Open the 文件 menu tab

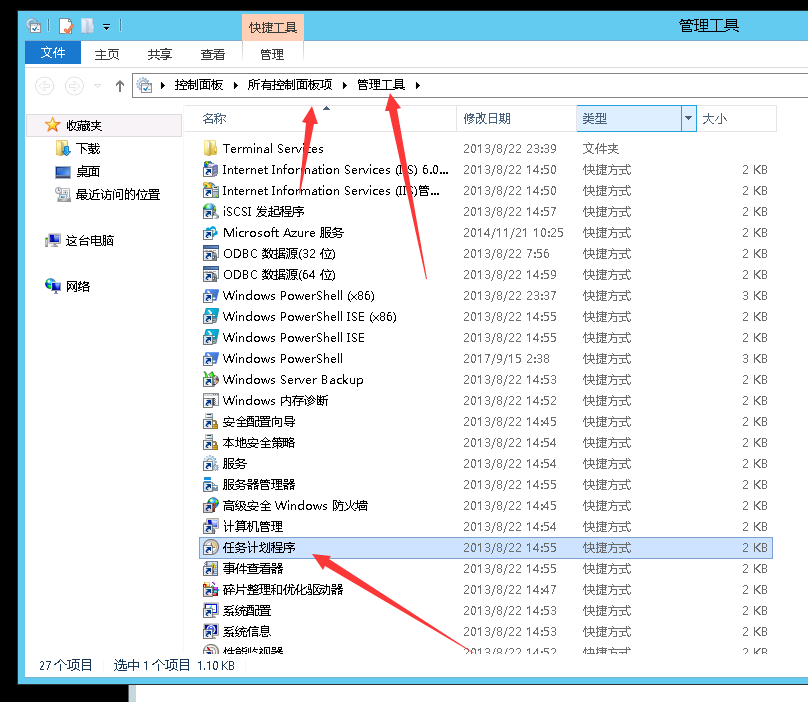53,53
